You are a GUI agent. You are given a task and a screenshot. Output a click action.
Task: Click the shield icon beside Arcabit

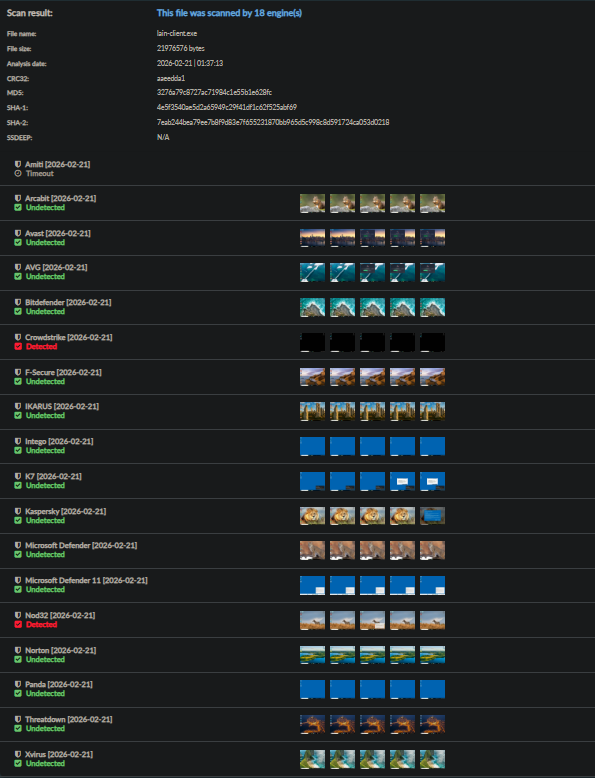click(18, 198)
